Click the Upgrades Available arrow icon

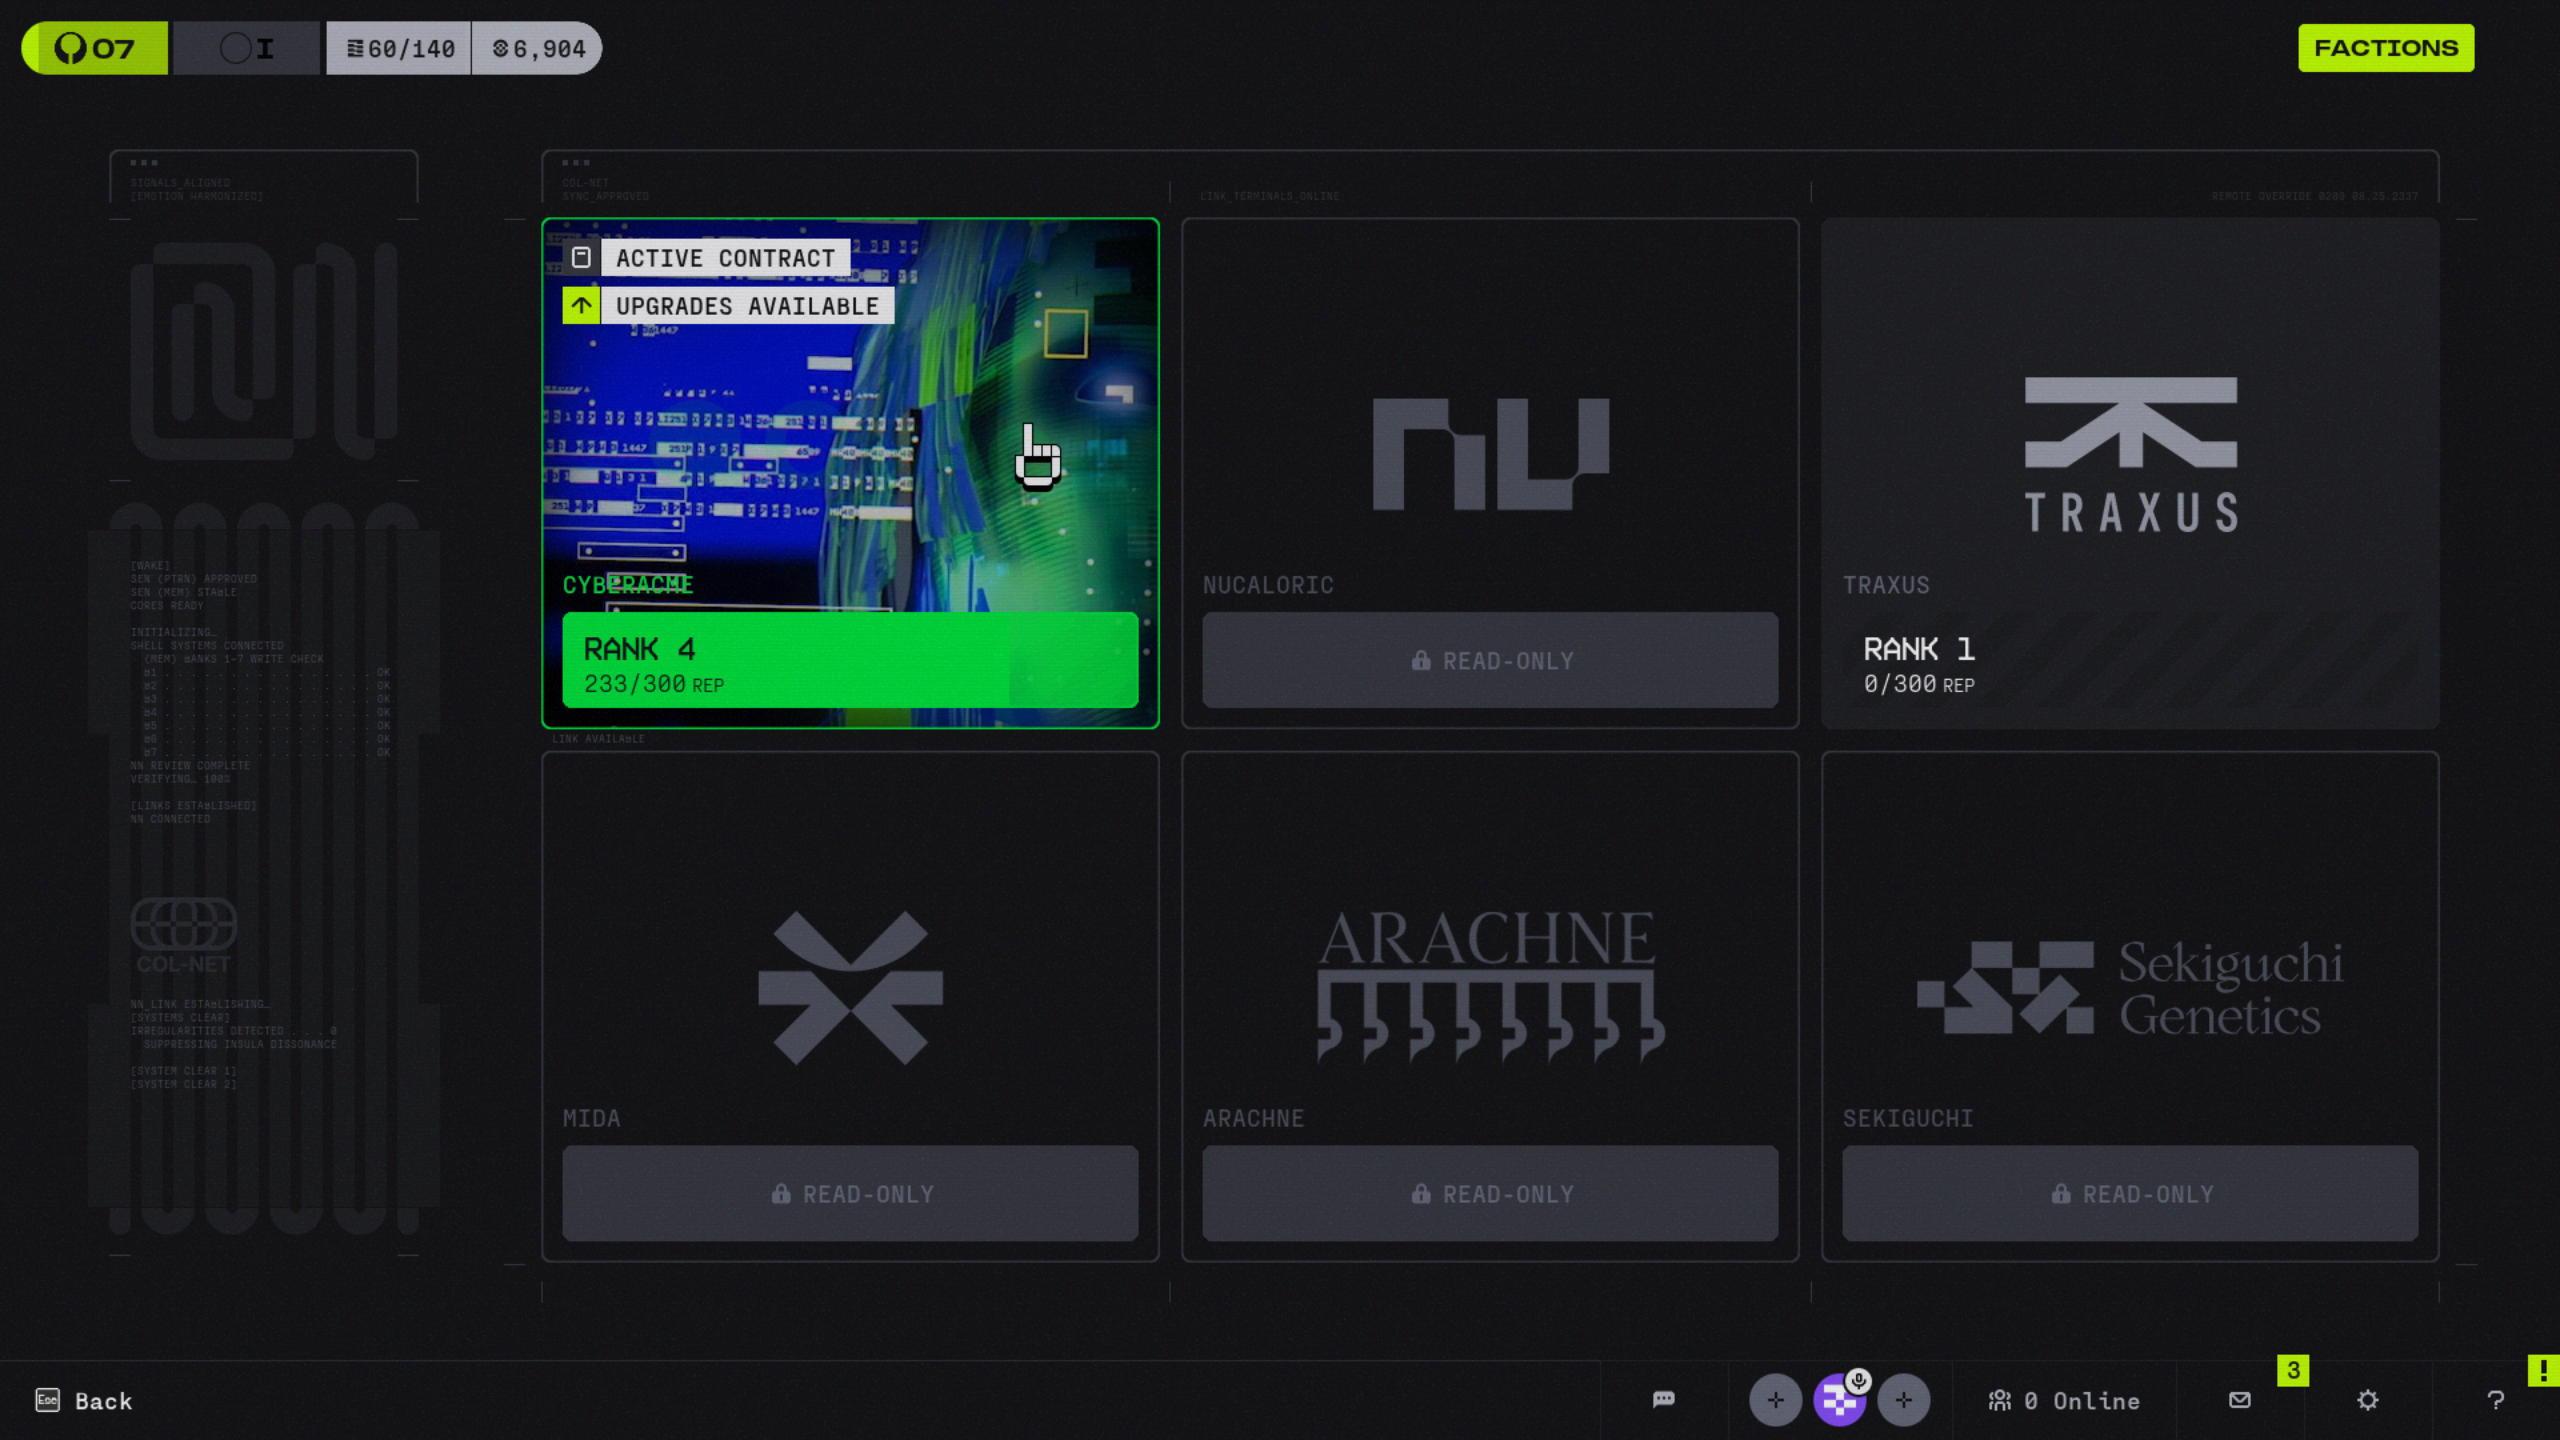pos(581,305)
